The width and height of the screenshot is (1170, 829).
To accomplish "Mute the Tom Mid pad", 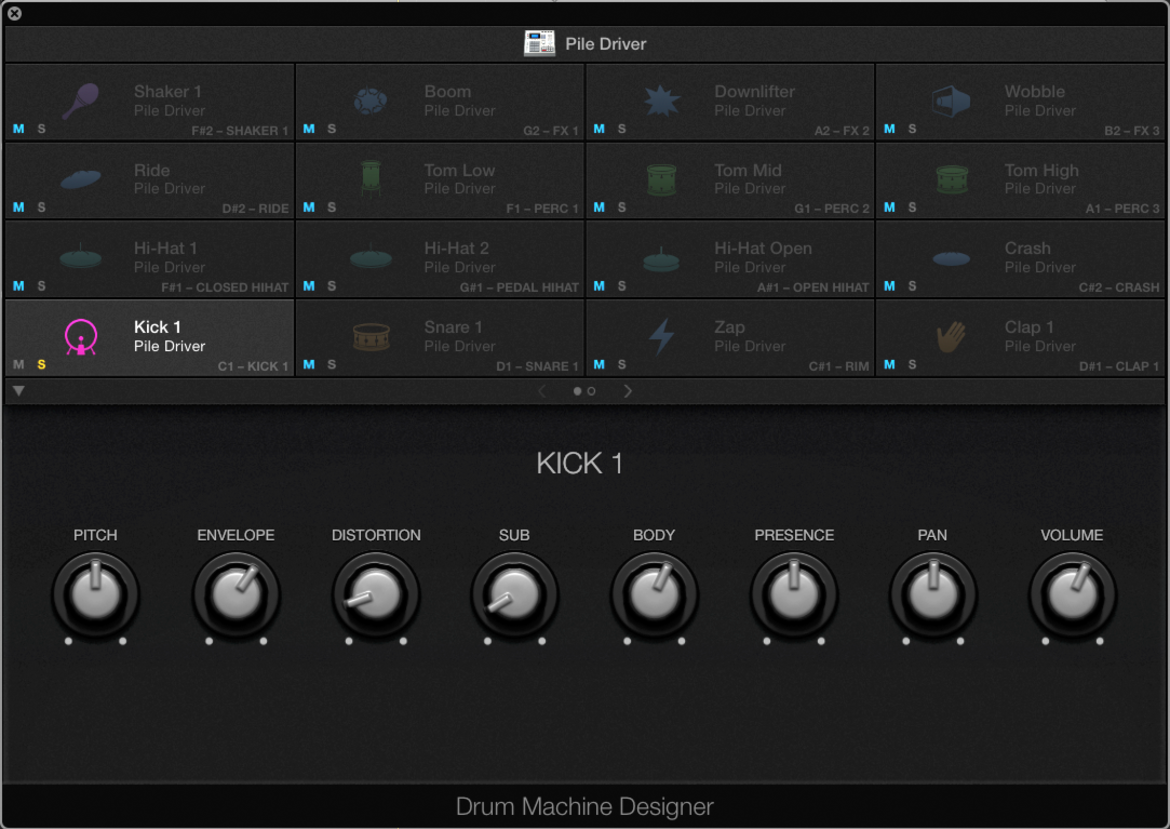I will pyautogui.click(x=599, y=207).
